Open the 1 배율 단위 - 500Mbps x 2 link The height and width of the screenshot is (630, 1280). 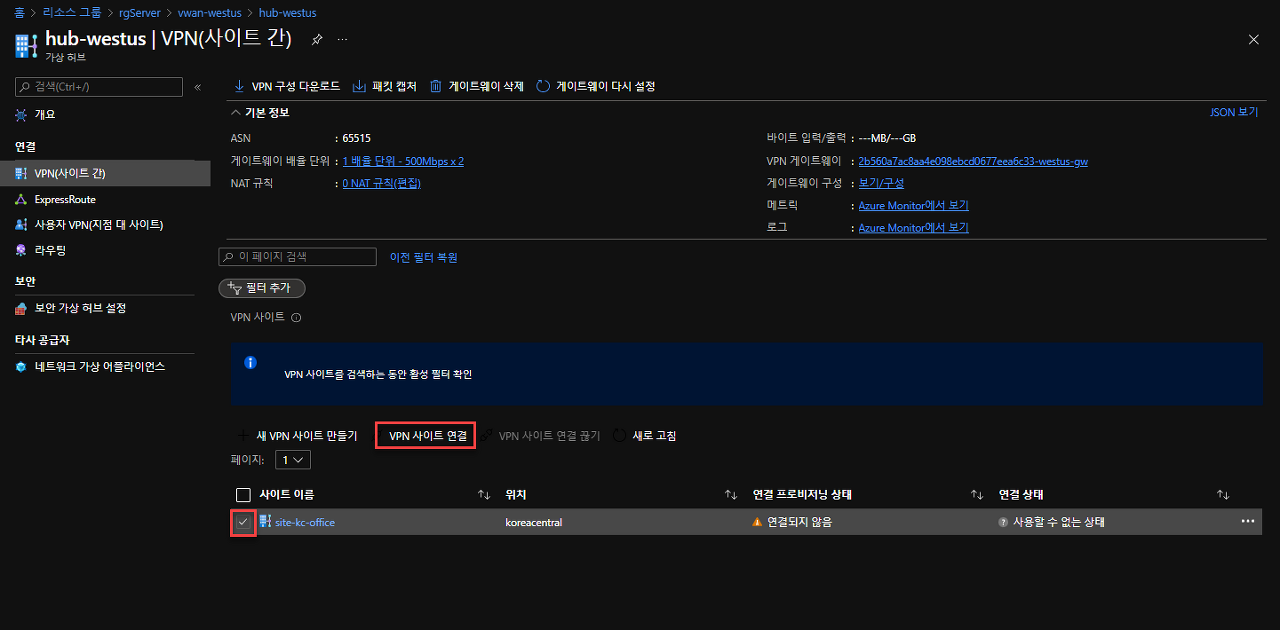pyautogui.click(x=403, y=161)
